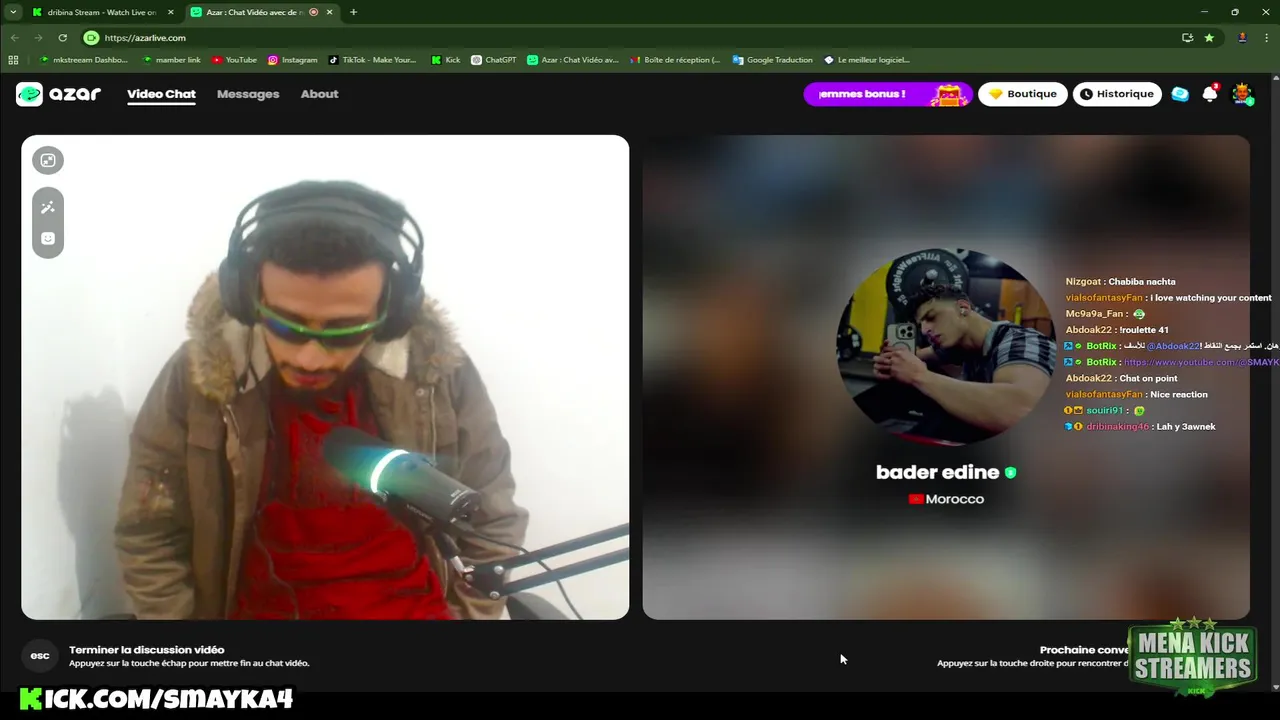Open a new browser tab
This screenshot has height=720, width=1280.
353,12
